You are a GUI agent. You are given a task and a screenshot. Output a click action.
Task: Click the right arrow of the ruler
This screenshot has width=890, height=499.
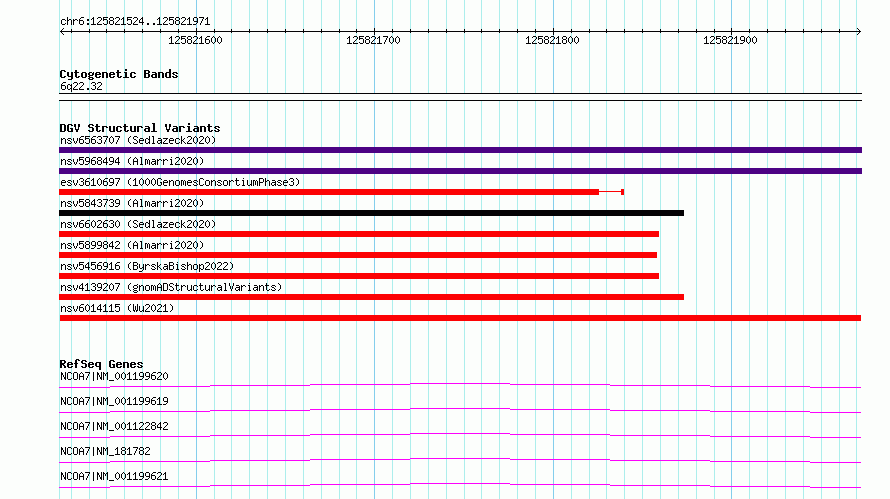(858, 31)
